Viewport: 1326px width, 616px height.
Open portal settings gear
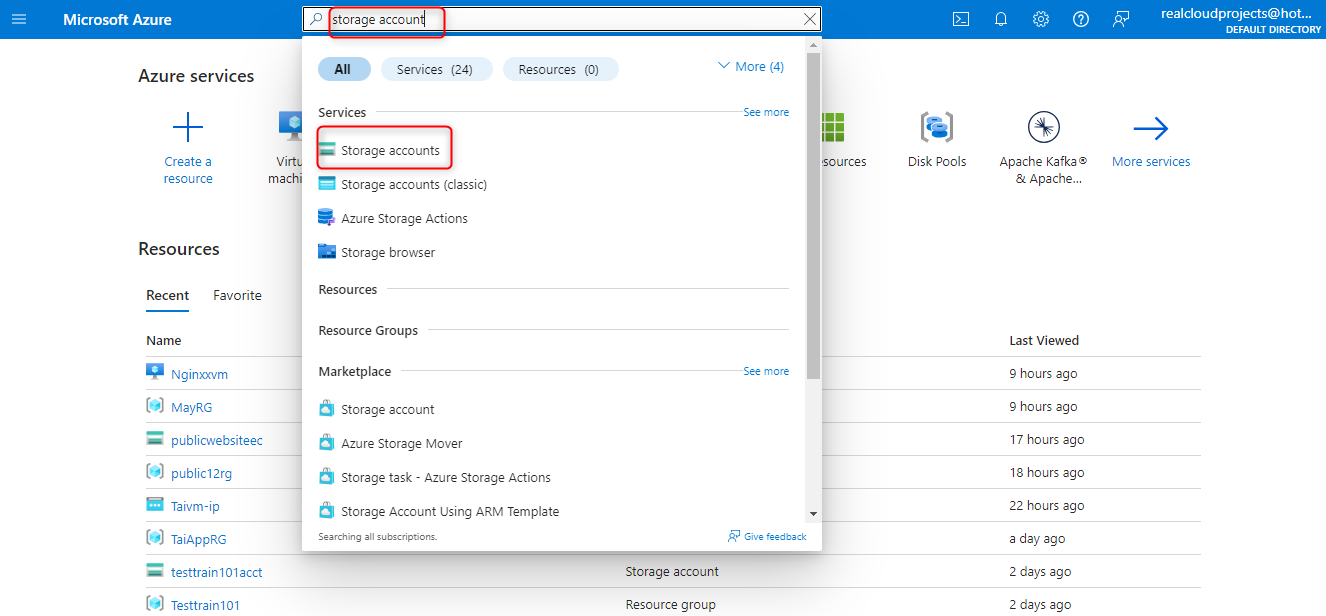[1041, 19]
